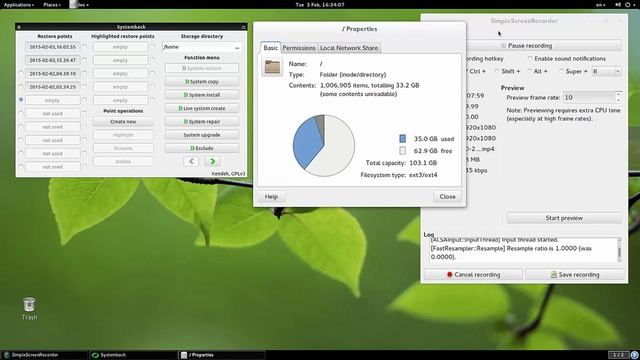Viewport: 640px width, 360px height.
Task: Enable sound notifications checkbox
Action: pyautogui.click(x=530, y=59)
